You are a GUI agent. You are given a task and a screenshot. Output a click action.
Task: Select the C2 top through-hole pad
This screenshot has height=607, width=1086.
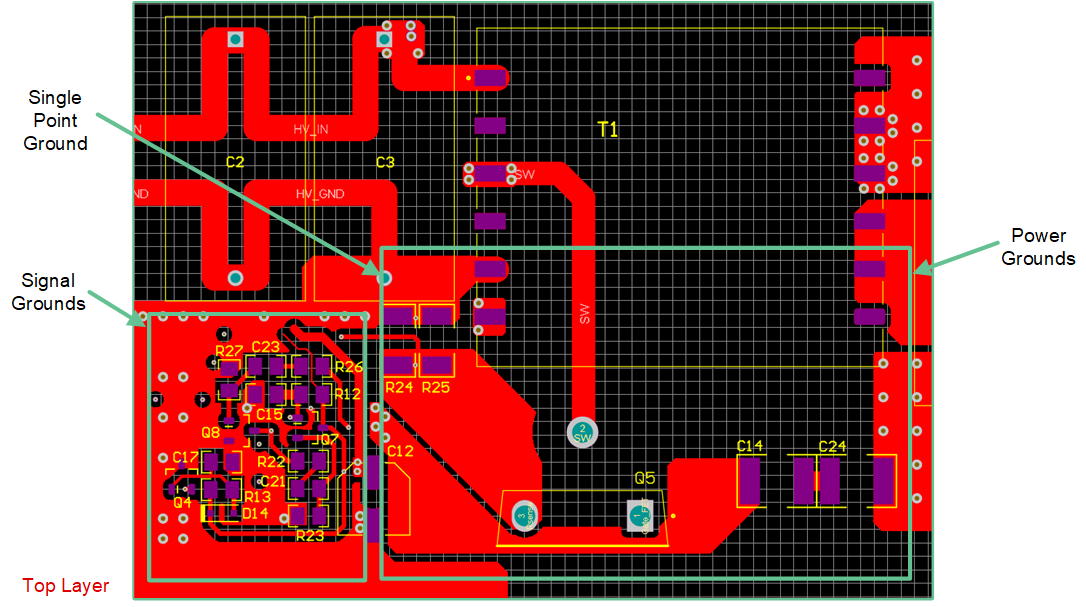click(235, 40)
